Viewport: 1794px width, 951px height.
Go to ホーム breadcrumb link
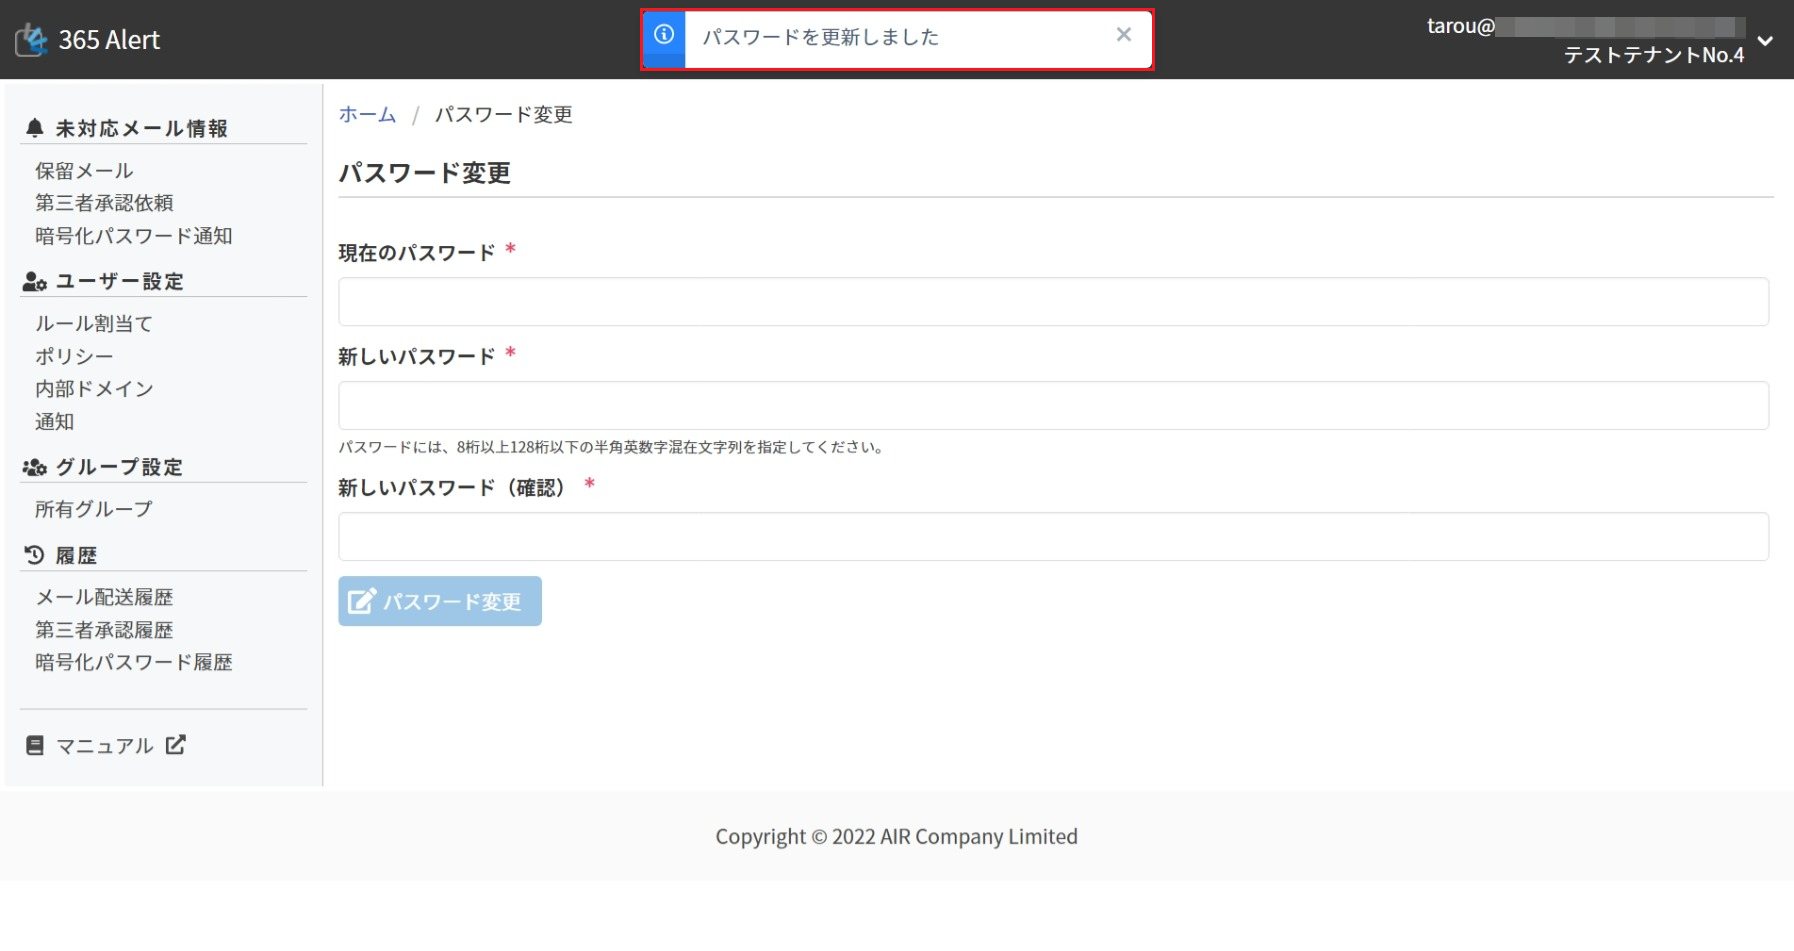tap(367, 115)
